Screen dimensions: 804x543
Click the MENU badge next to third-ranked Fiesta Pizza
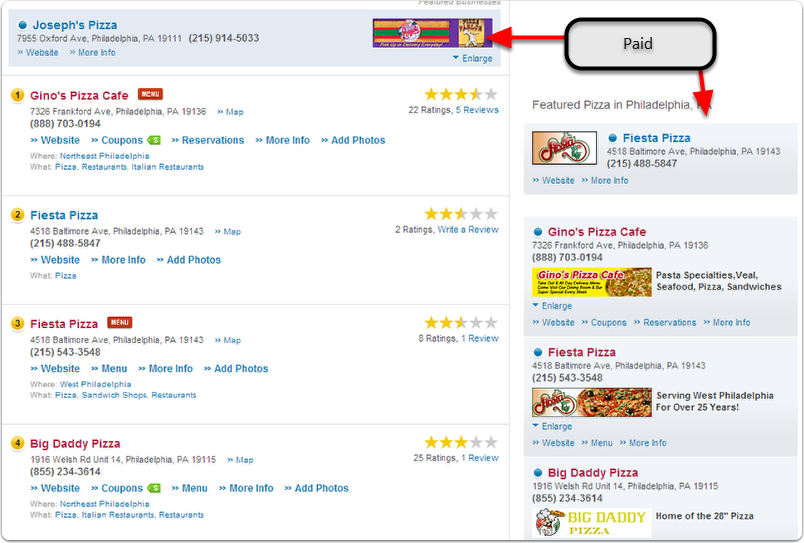[x=119, y=323]
